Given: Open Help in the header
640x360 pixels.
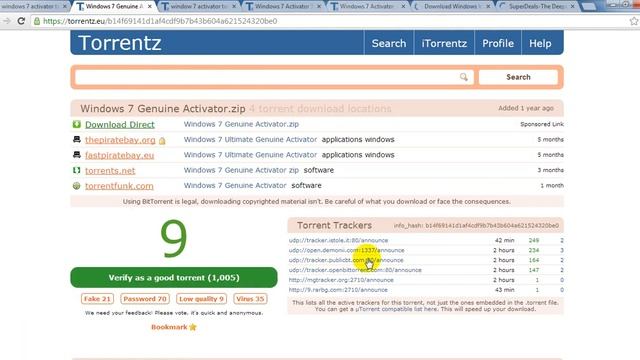Looking at the screenshot, I should pyautogui.click(x=540, y=43).
